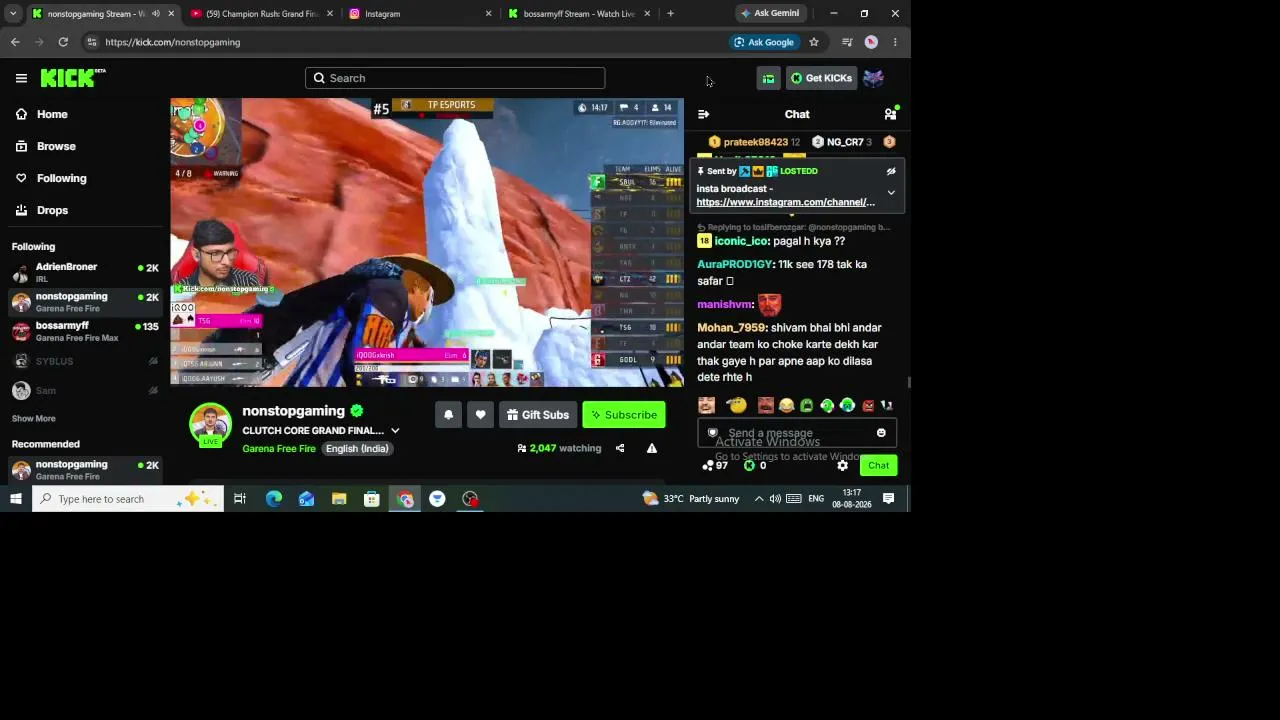This screenshot has height=720, width=1280.
Task: Mute the nonstopgaming tab audio icon
Action: (x=155, y=14)
